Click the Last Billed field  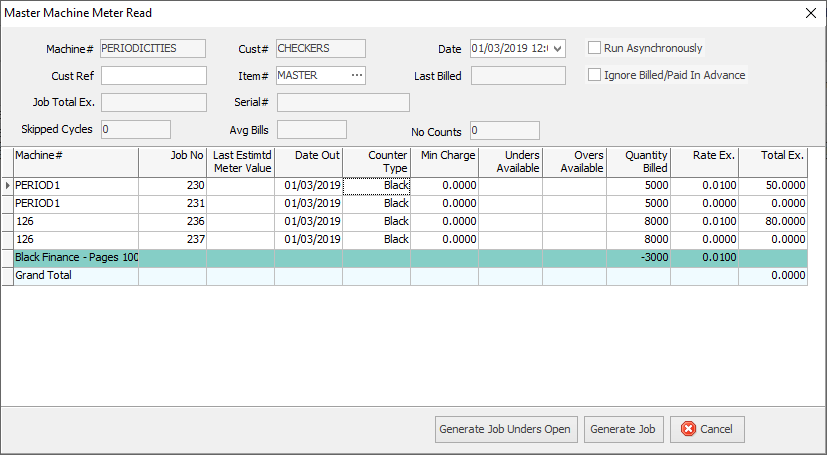518,75
